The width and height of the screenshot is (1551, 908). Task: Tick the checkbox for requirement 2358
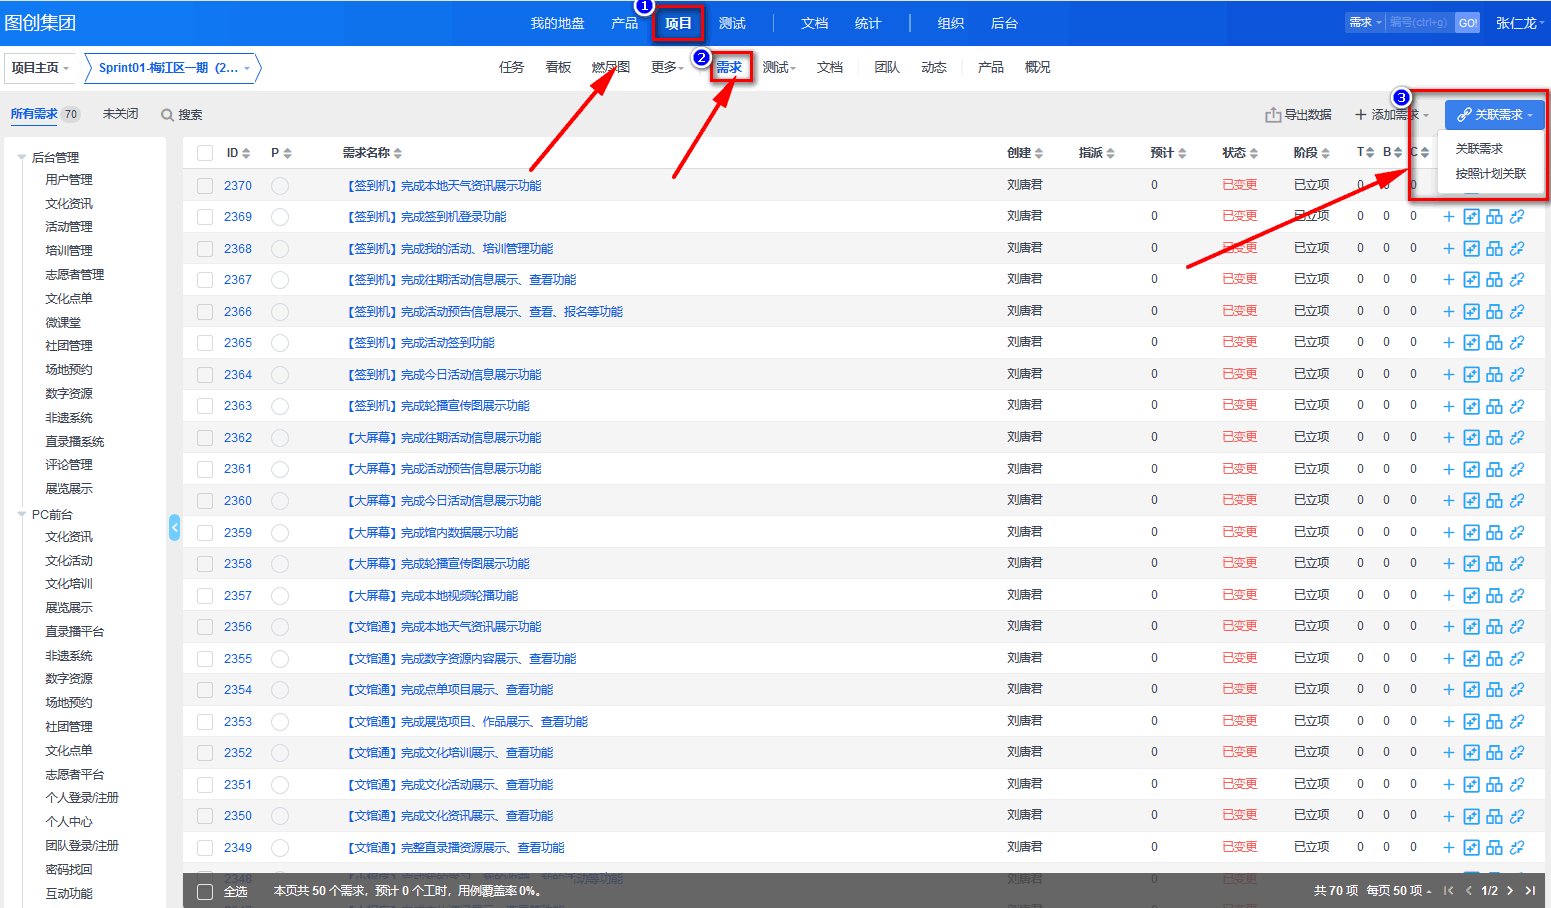point(205,564)
